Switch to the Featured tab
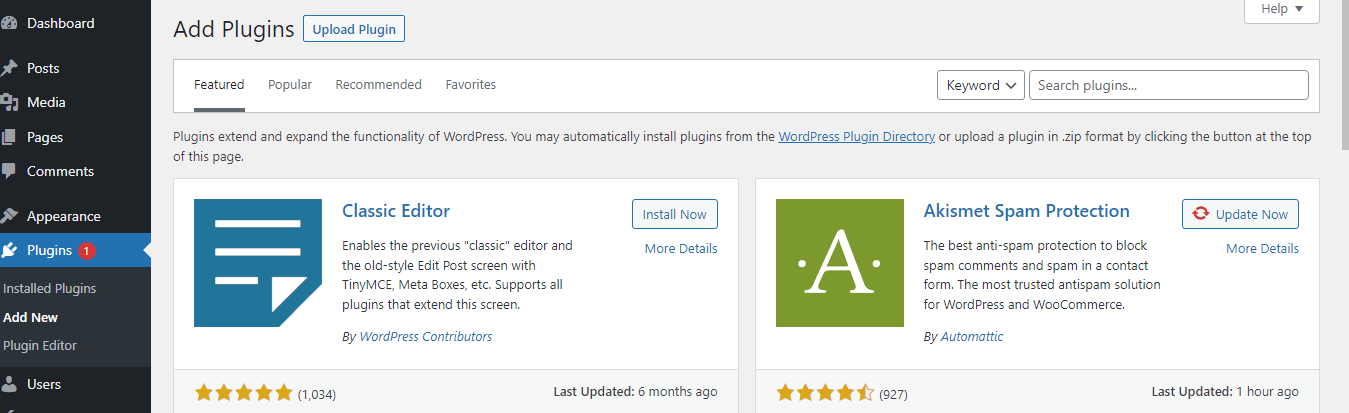This screenshot has height=413, width=1349. [219, 85]
